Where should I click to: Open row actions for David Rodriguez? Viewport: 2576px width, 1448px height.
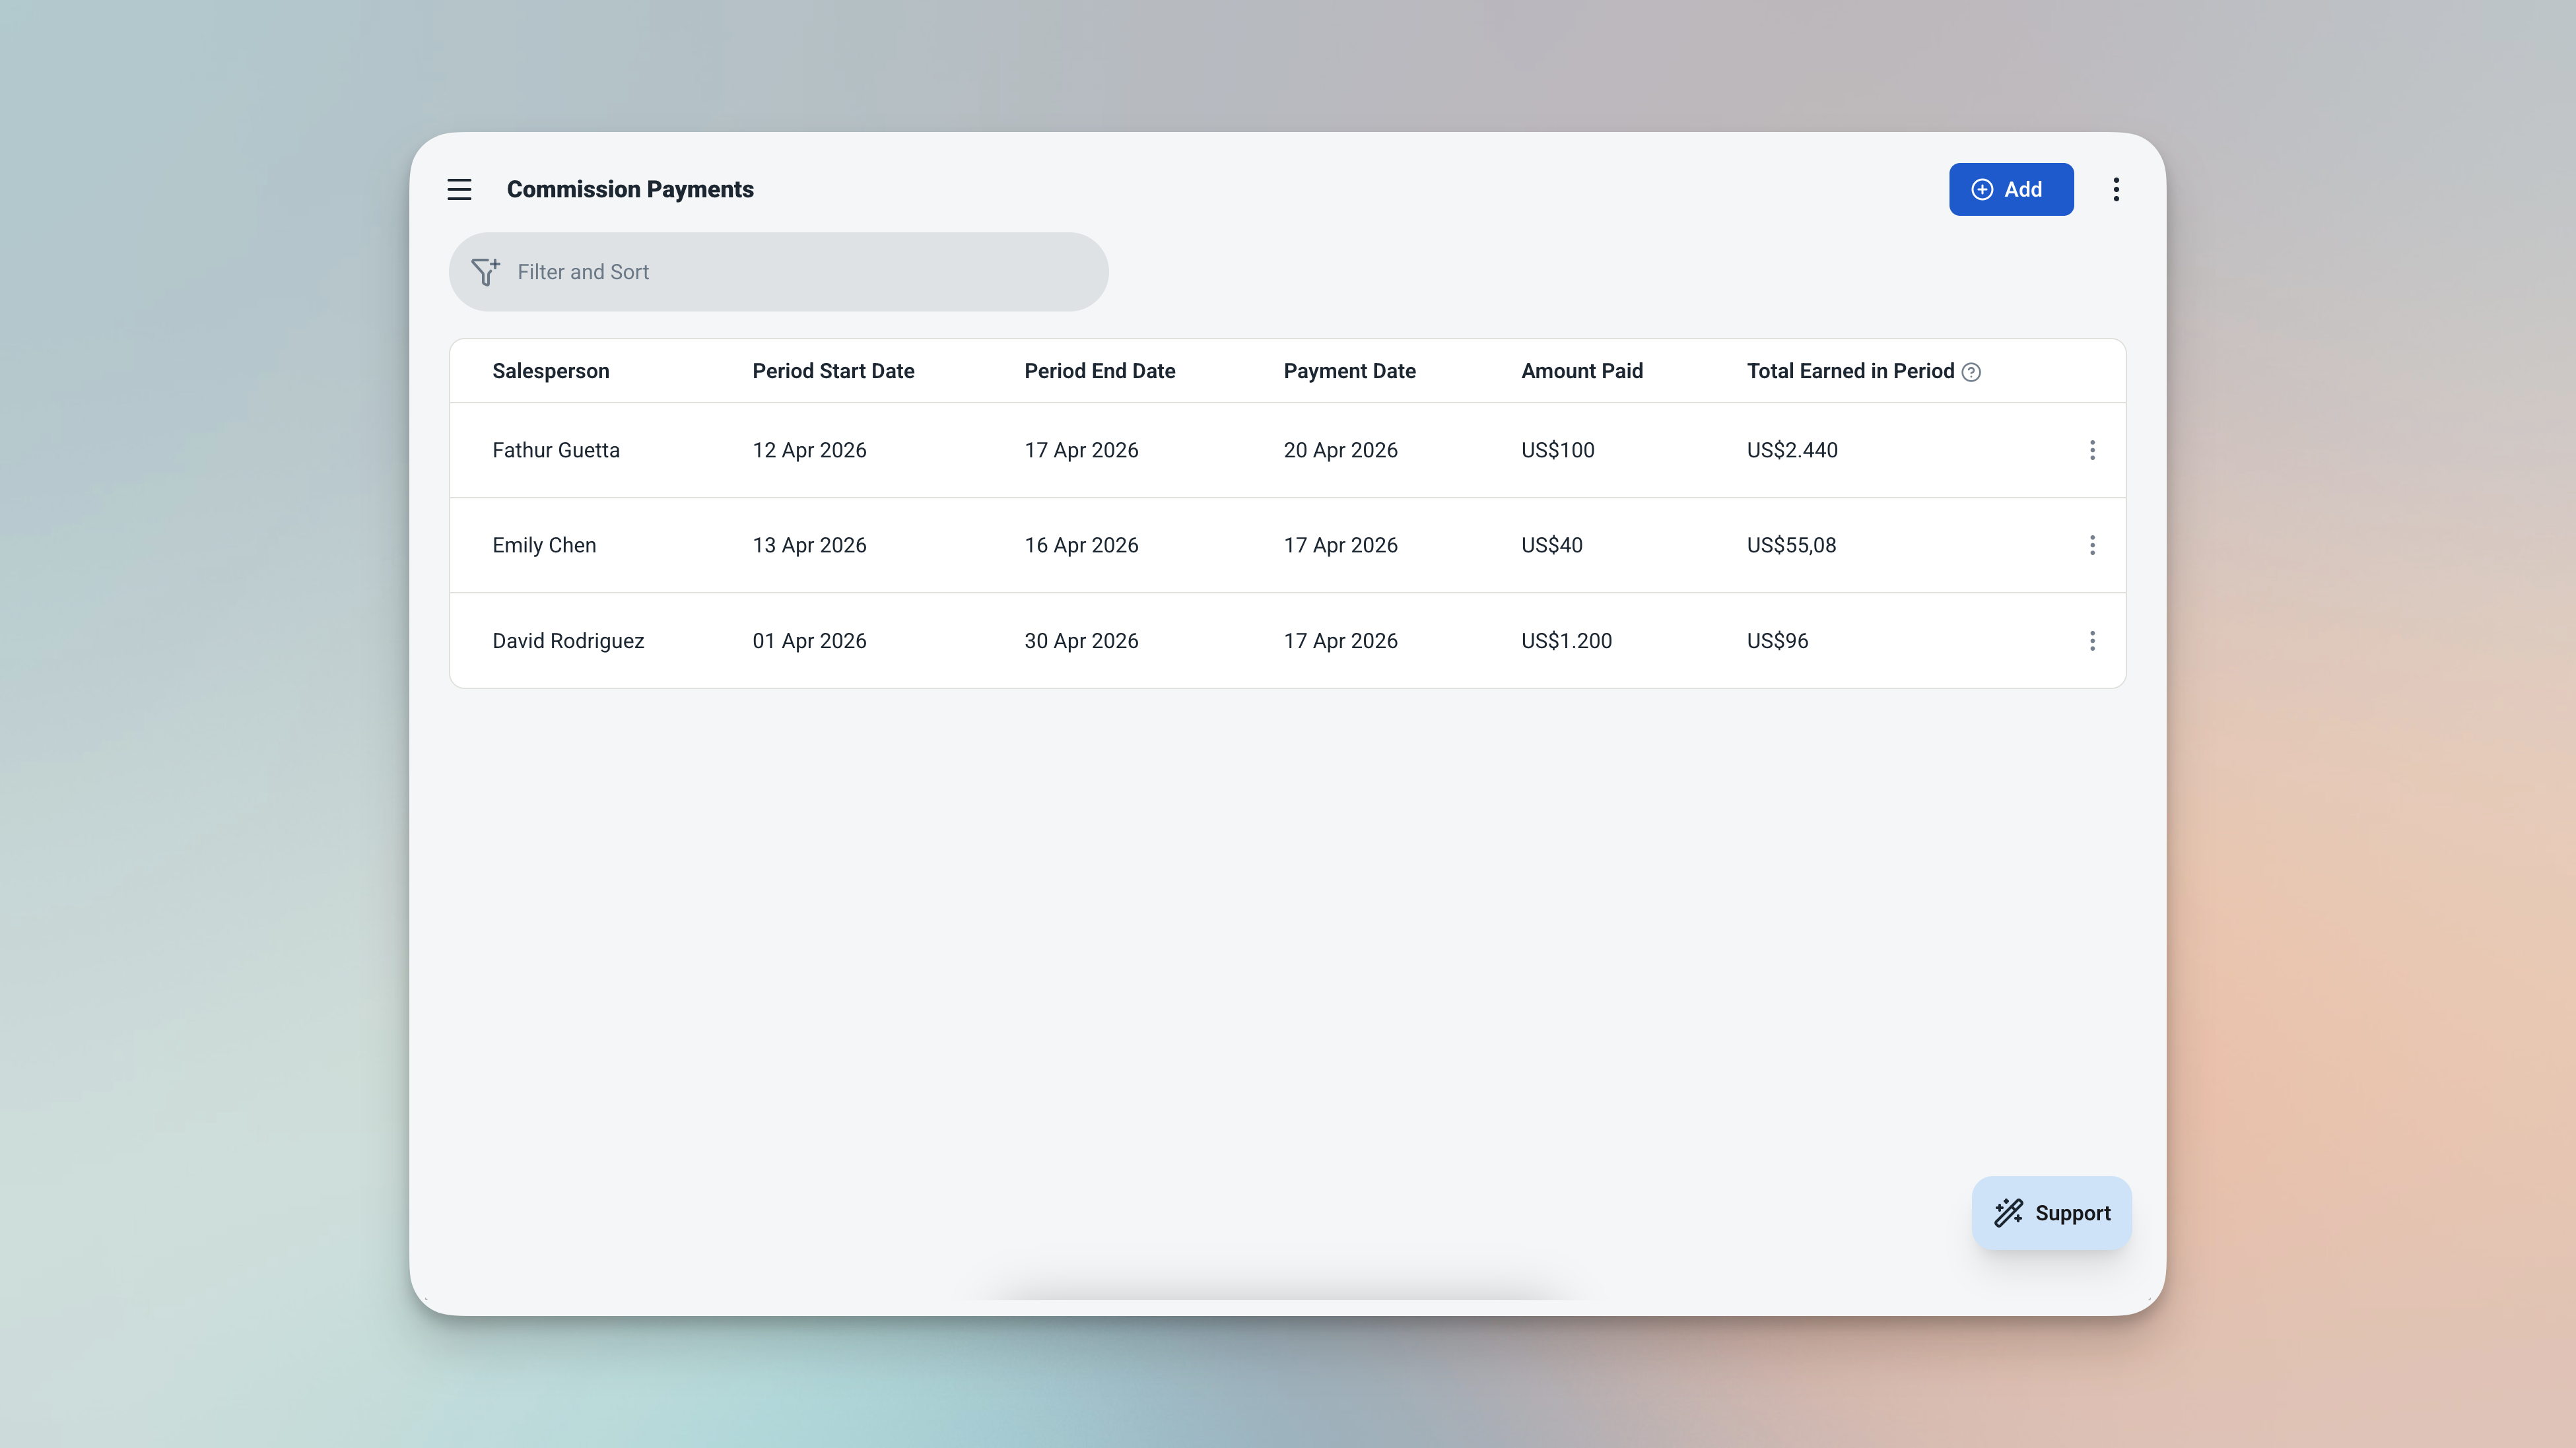click(x=2092, y=641)
